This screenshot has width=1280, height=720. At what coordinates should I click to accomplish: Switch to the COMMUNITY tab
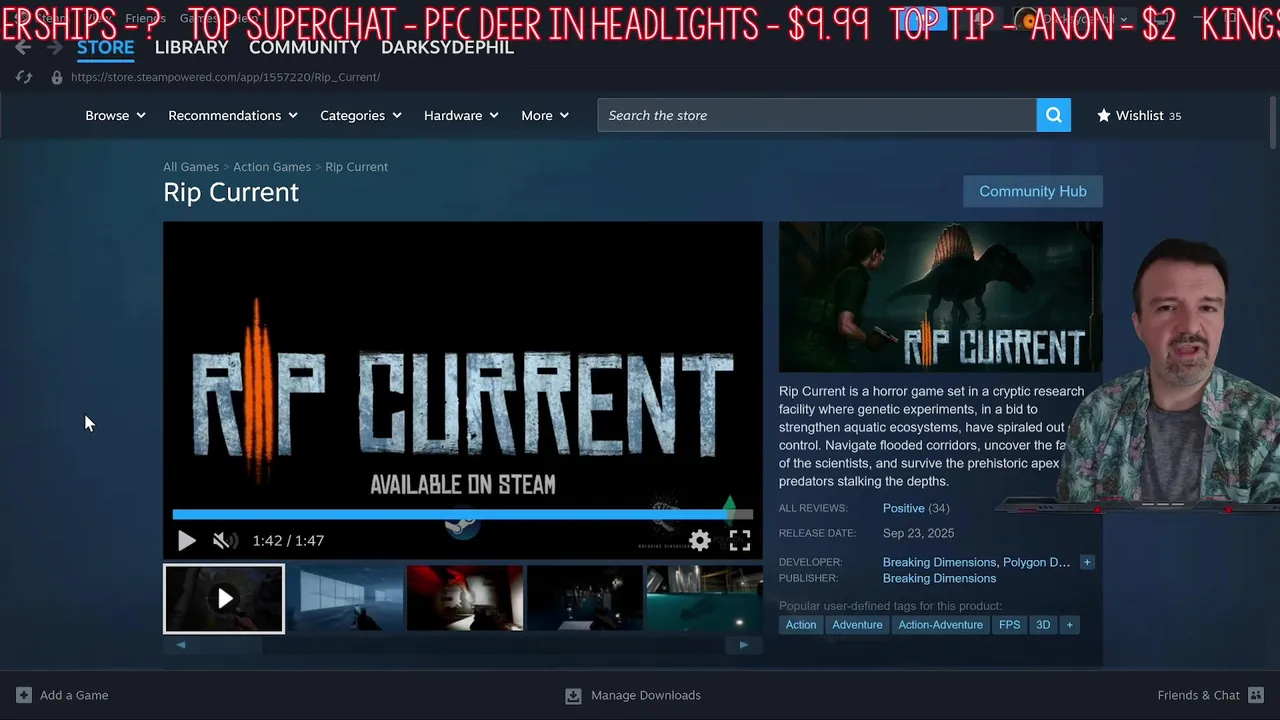click(x=304, y=47)
